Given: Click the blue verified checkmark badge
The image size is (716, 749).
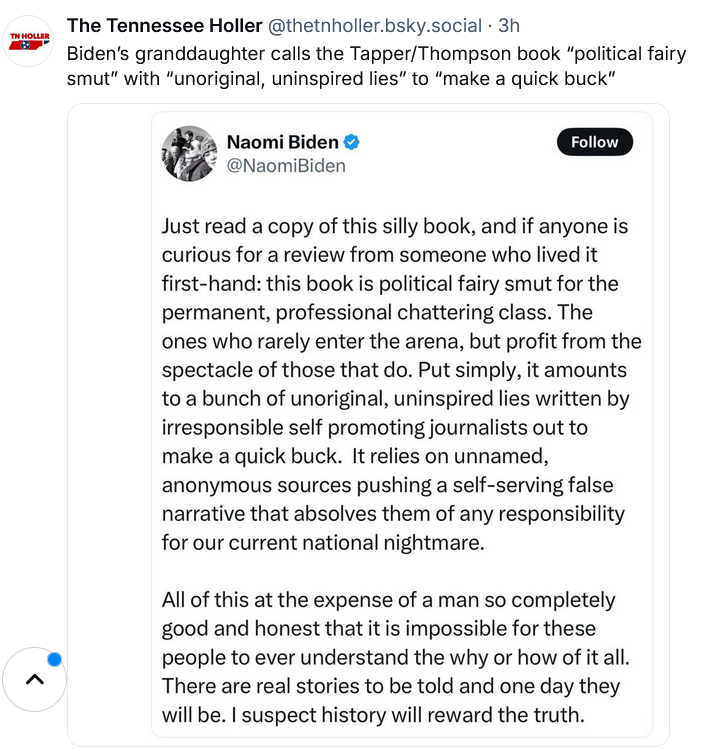Looking at the screenshot, I should [x=352, y=142].
